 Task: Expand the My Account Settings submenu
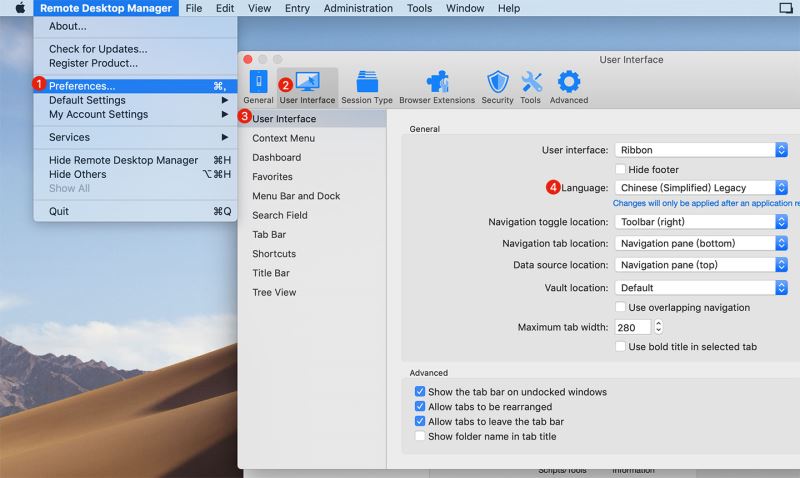(x=135, y=114)
